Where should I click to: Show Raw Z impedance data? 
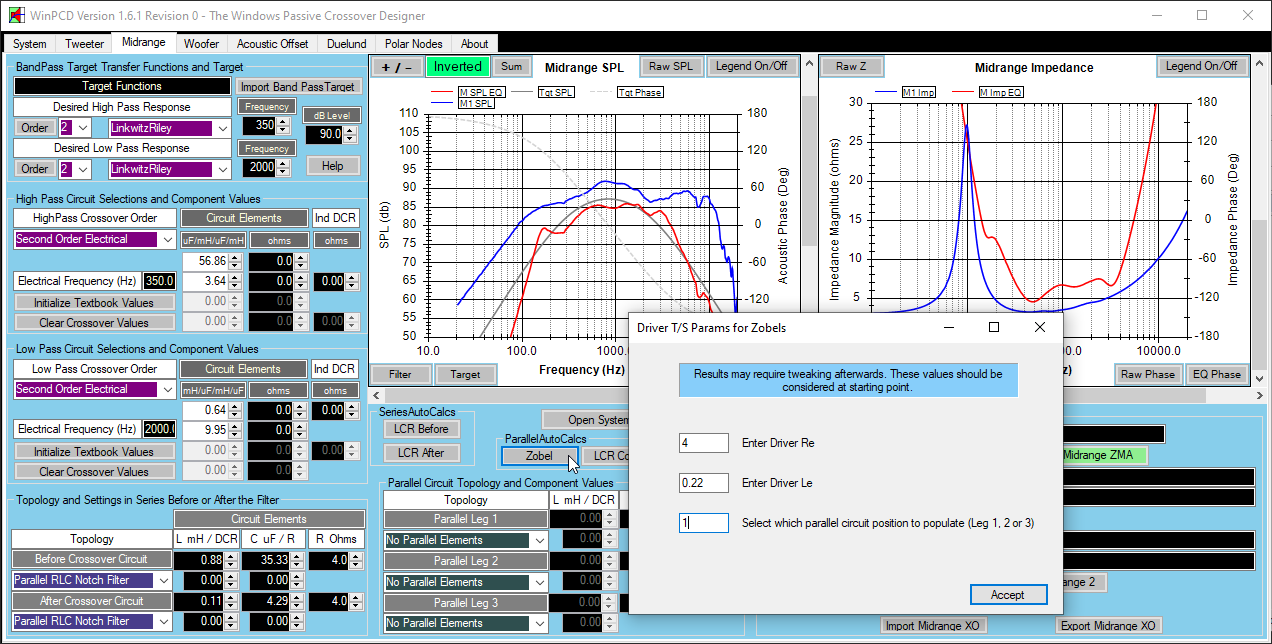[850, 67]
